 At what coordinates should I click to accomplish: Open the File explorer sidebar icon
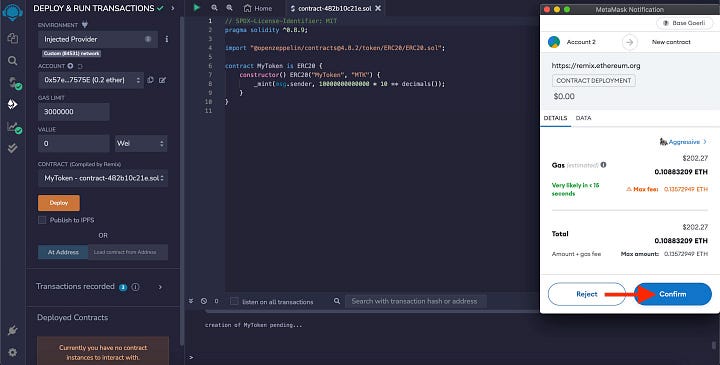(x=12, y=39)
